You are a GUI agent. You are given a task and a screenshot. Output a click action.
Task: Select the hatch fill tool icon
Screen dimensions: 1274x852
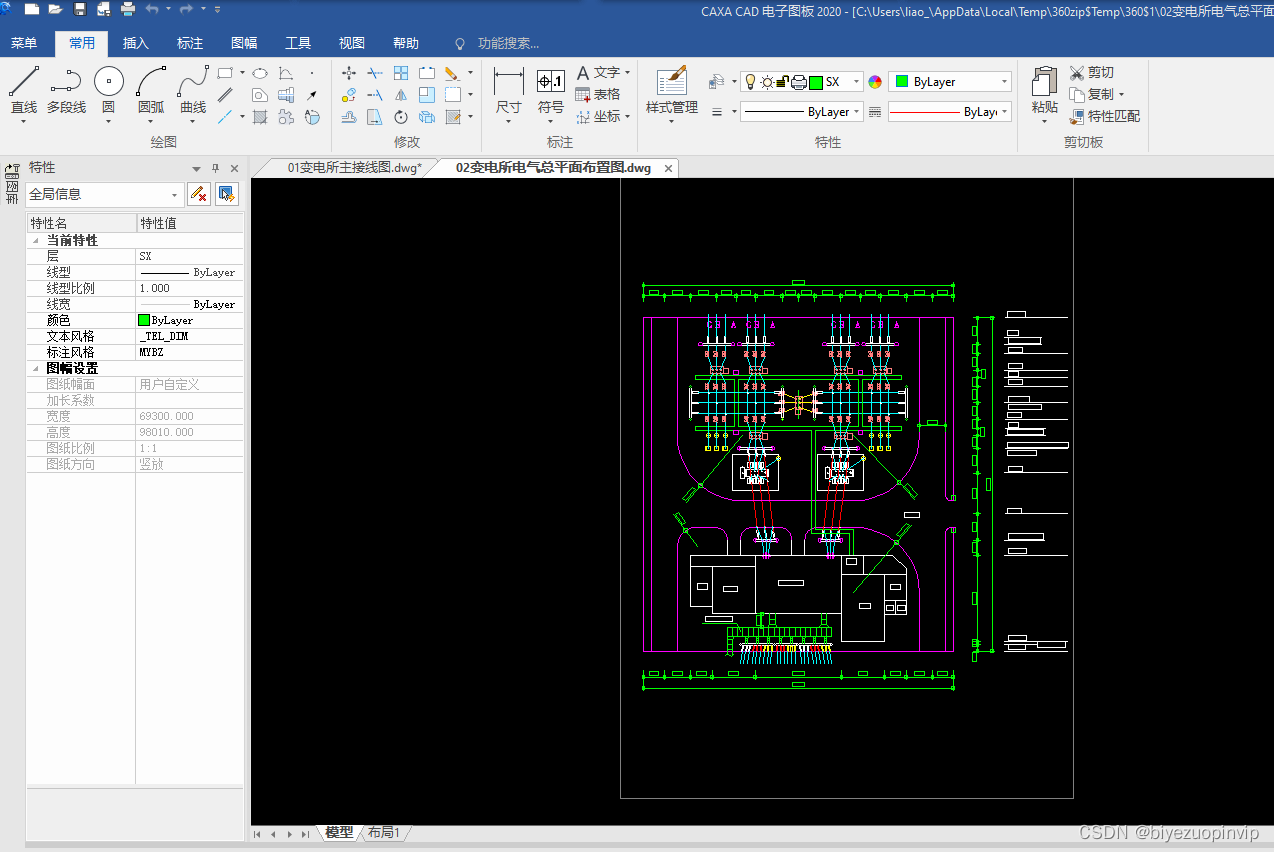tap(260, 117)
